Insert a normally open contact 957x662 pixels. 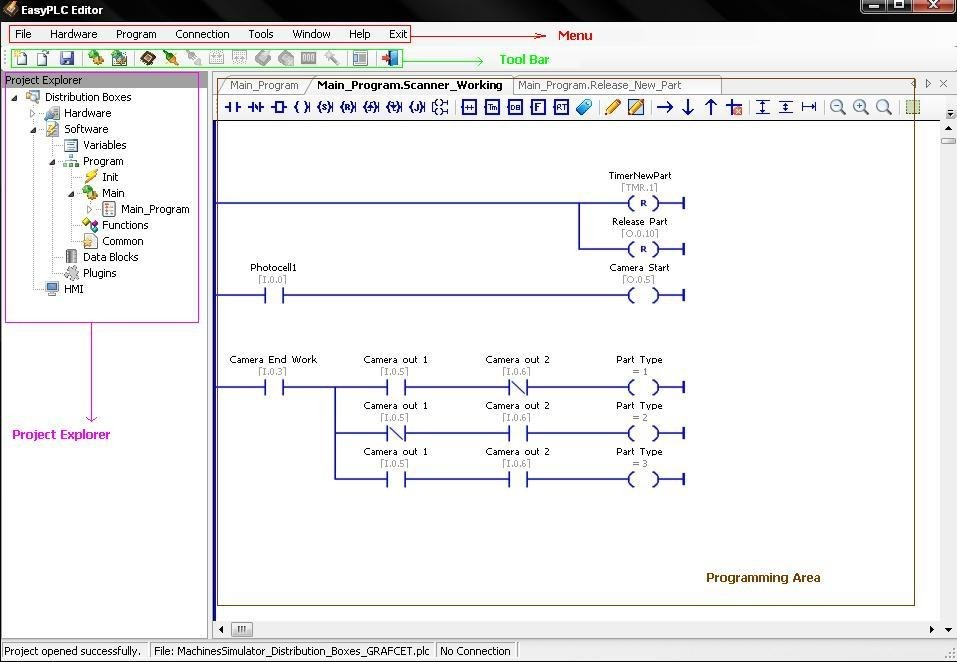tap(233, 107)
